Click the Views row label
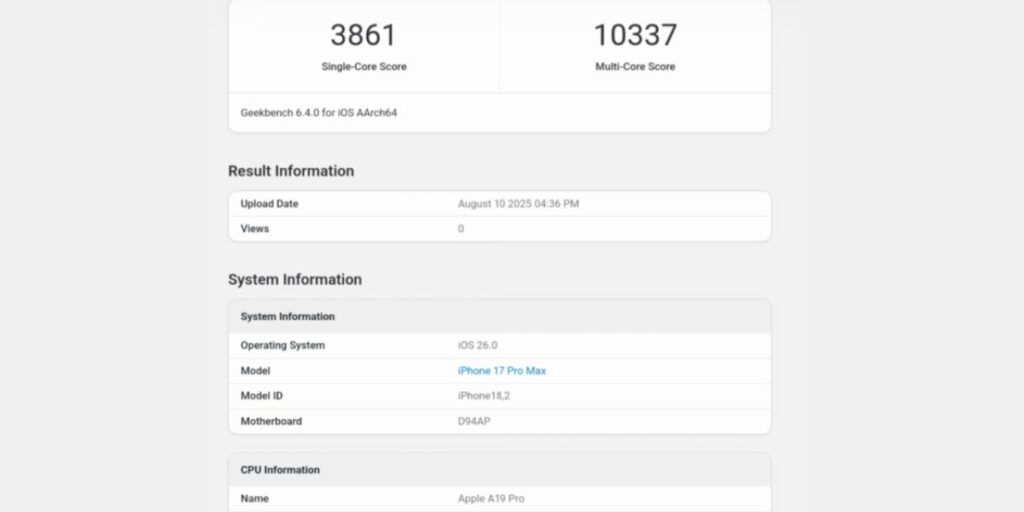This screenshot has height=512, width=1024. [x=255, y=229]
